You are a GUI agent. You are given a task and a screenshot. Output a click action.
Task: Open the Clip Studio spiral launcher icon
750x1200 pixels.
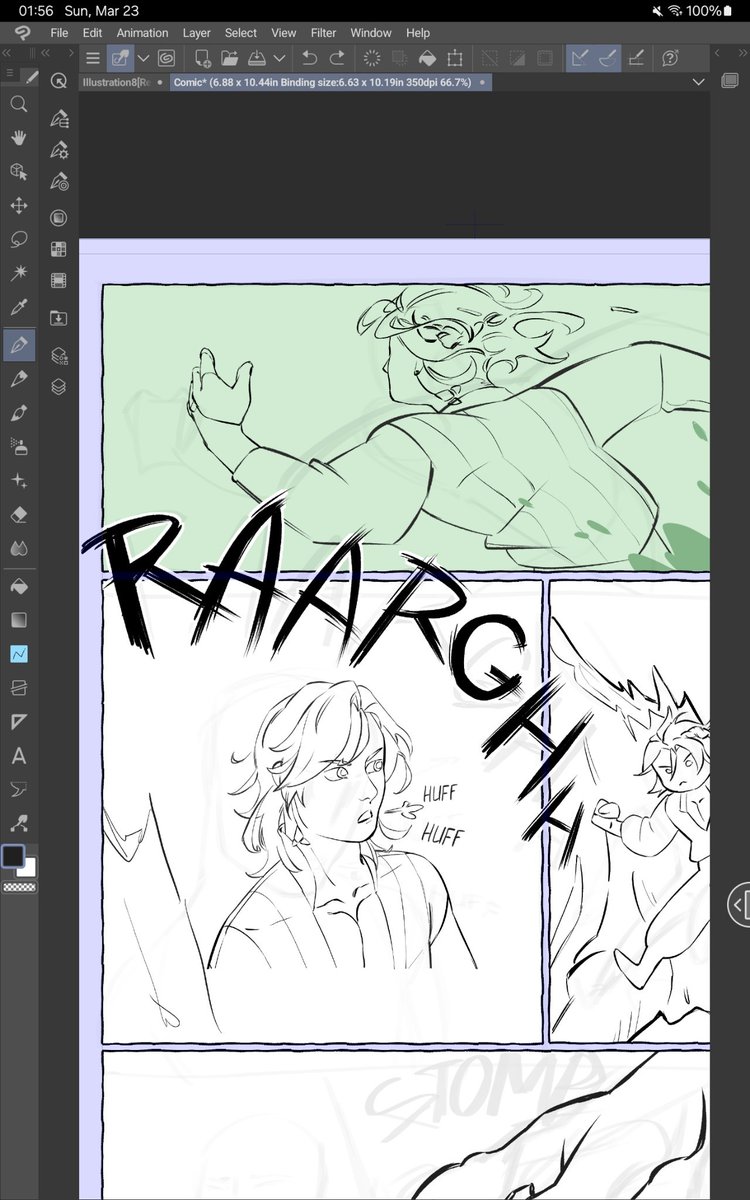point(166,58)
